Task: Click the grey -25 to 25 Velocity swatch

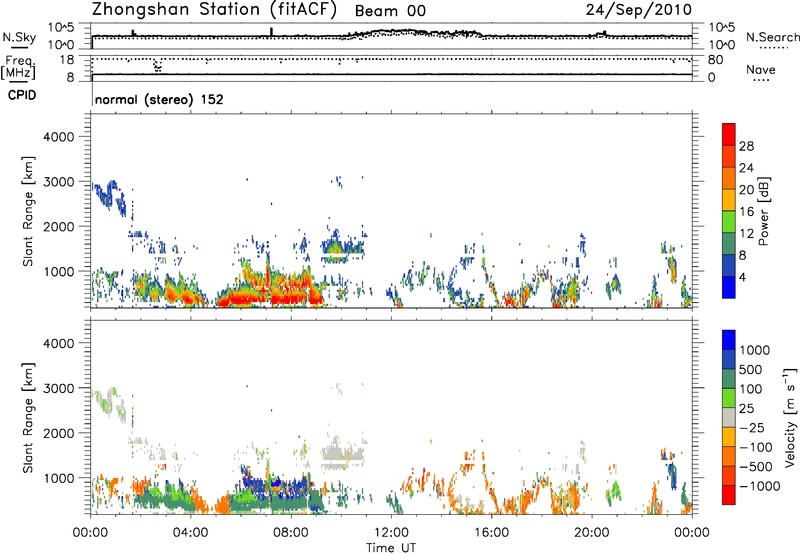Action: (729, 417)
